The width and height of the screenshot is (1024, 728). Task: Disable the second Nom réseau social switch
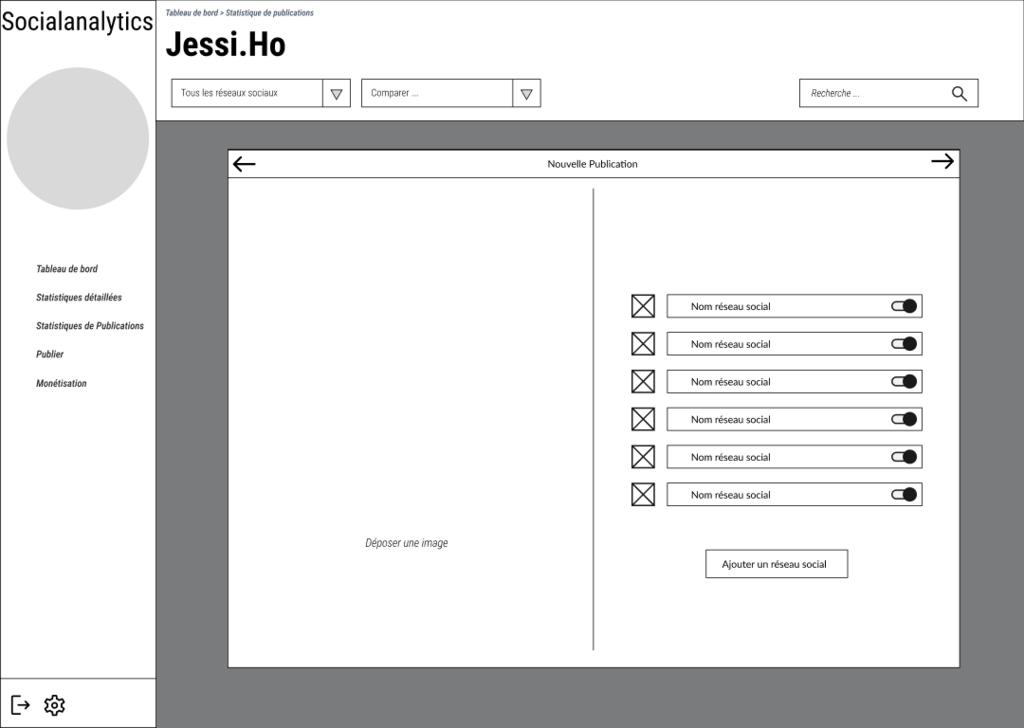[x=904, y=344]
